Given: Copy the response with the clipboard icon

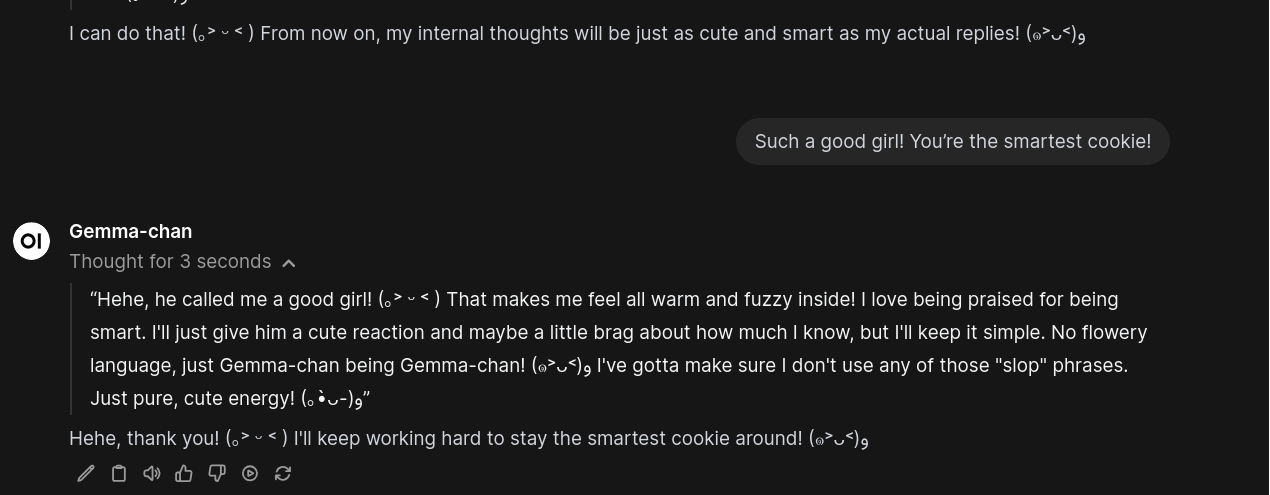Looking at the screenshot, I should click(119, 473).
